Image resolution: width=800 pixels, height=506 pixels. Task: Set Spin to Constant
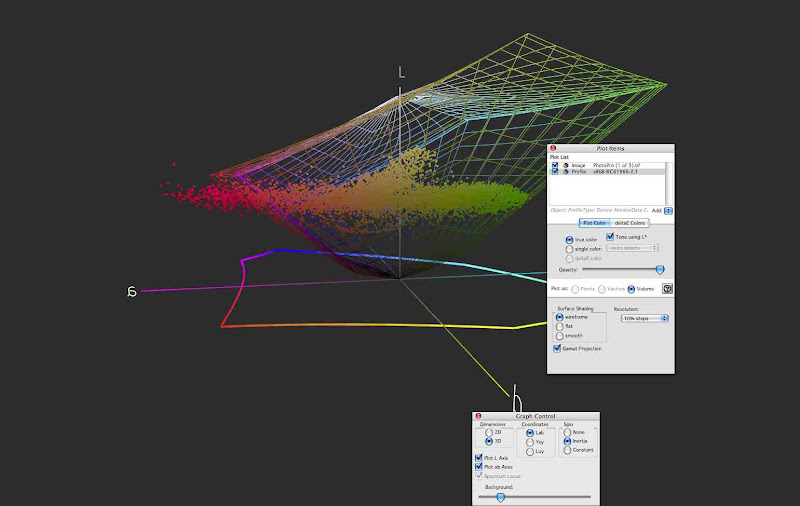click(x=567, y=450)
